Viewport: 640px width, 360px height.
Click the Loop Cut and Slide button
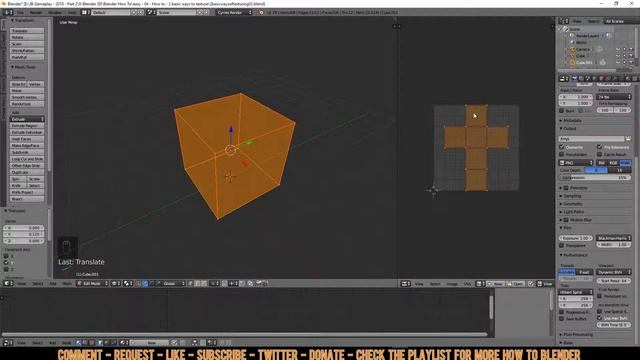pyautogui.click(x=27, y=159)
